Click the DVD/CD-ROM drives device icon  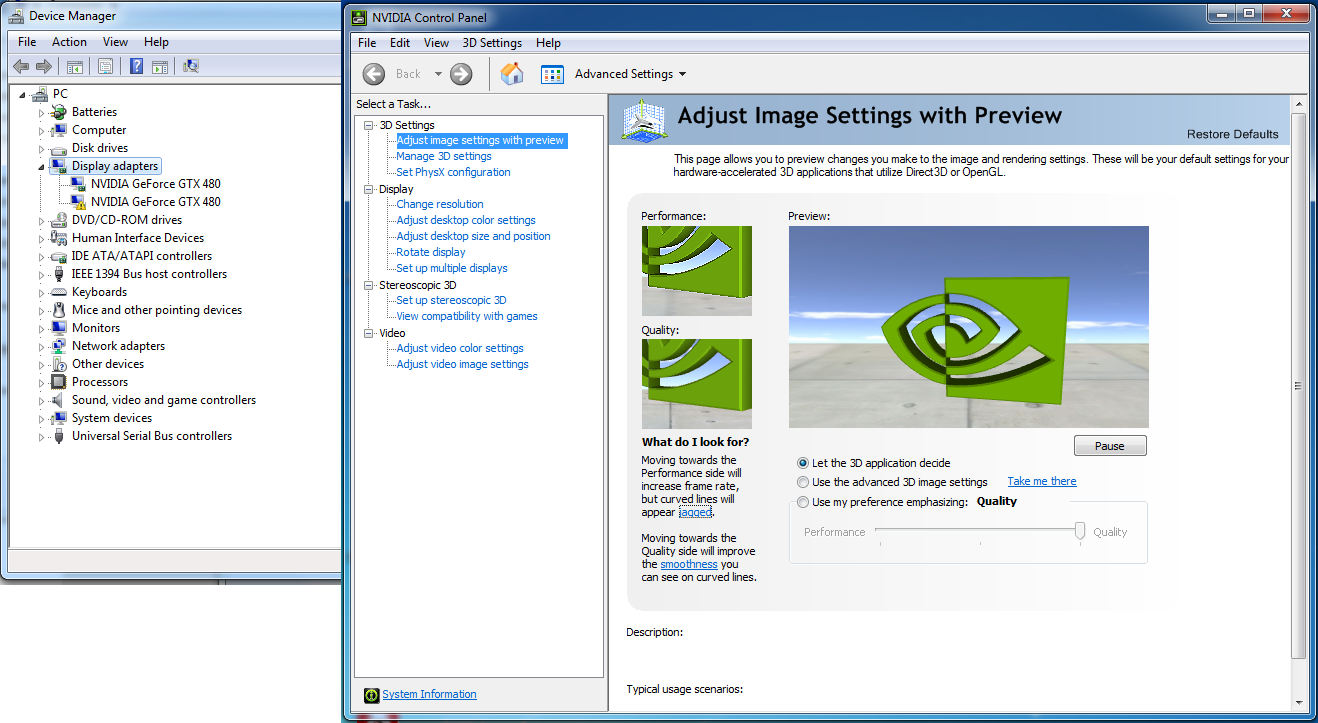coord(59,220)
